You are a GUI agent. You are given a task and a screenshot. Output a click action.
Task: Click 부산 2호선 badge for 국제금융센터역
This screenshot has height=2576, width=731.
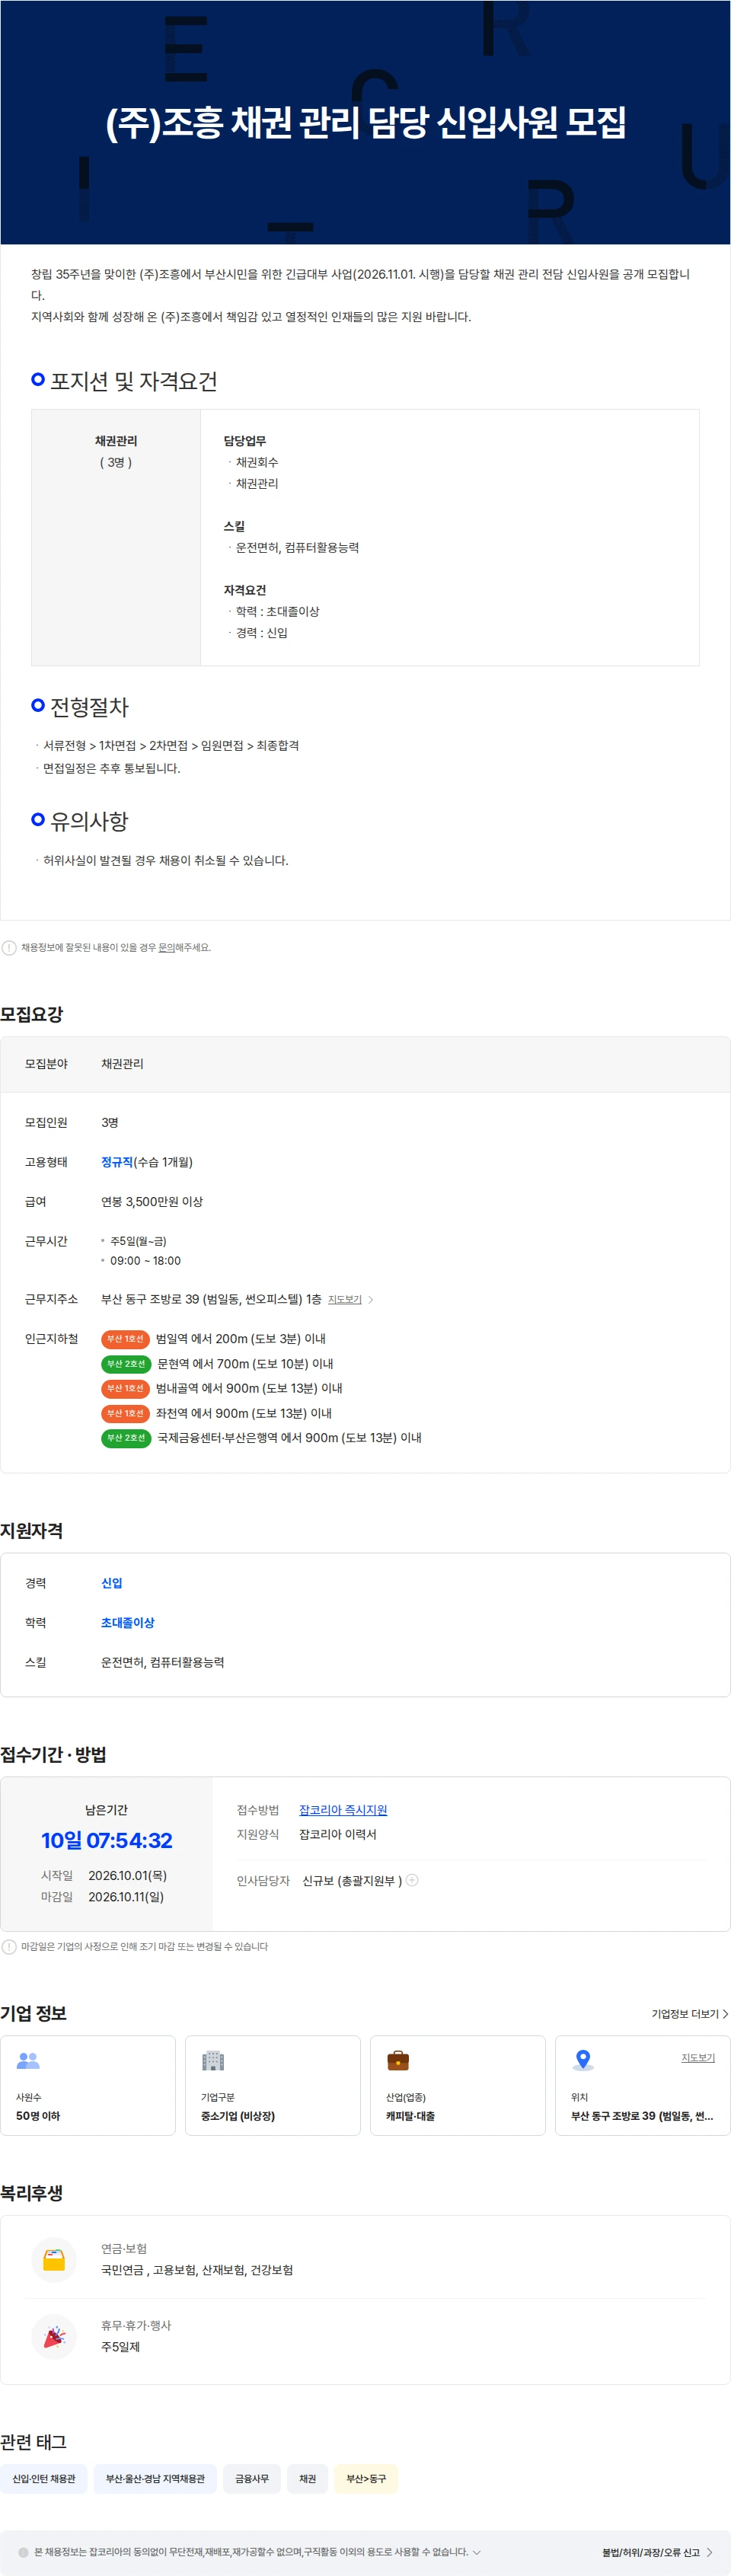click(x=126, y=1438)
